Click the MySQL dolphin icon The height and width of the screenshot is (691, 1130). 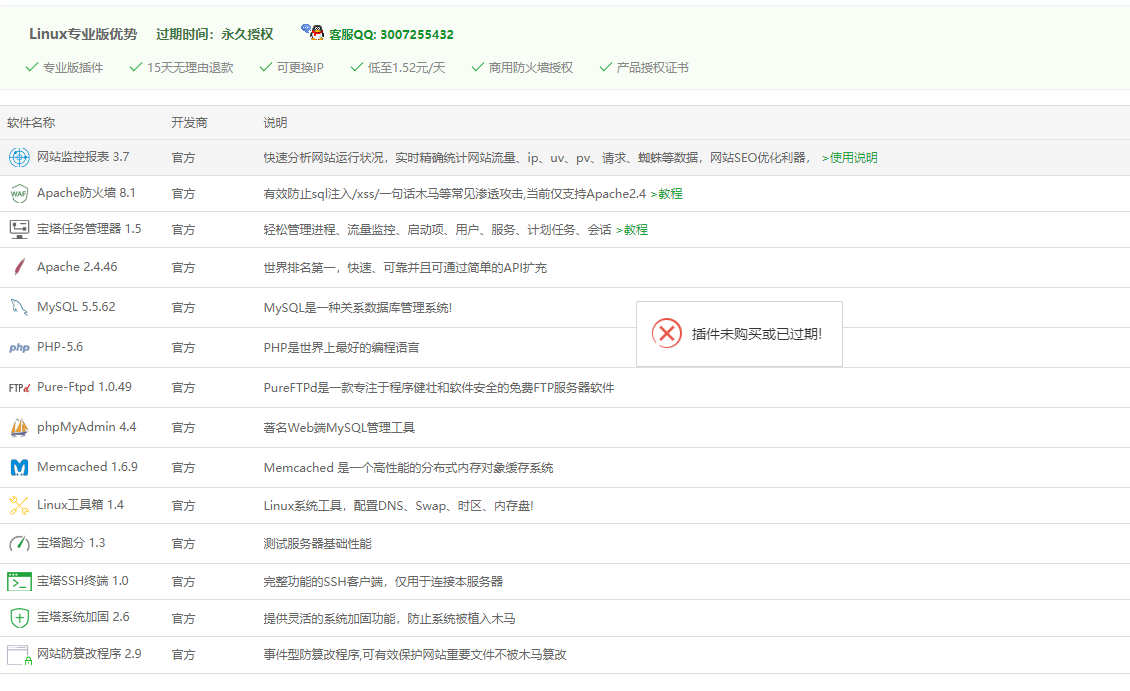click(x=19, y=307)
